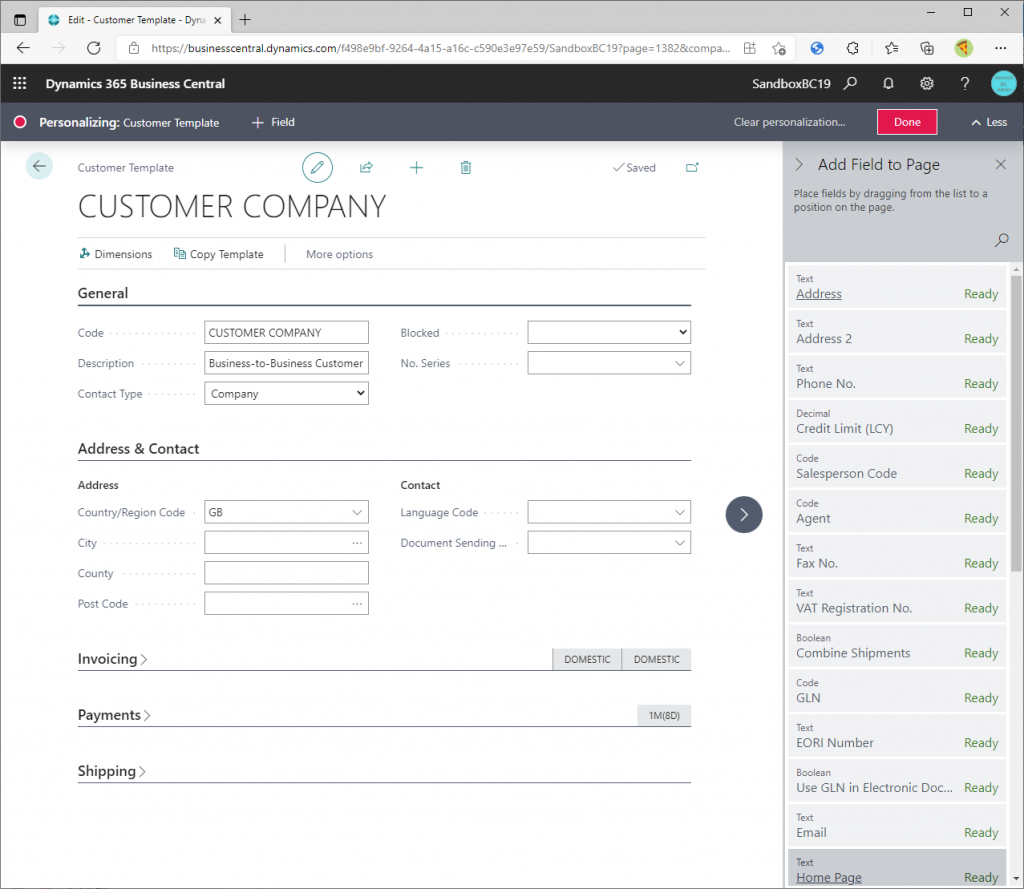This screenshot has width=1024, height=889.
Task: Open browser settings ellipsis menu
Action: point(1000,48)
